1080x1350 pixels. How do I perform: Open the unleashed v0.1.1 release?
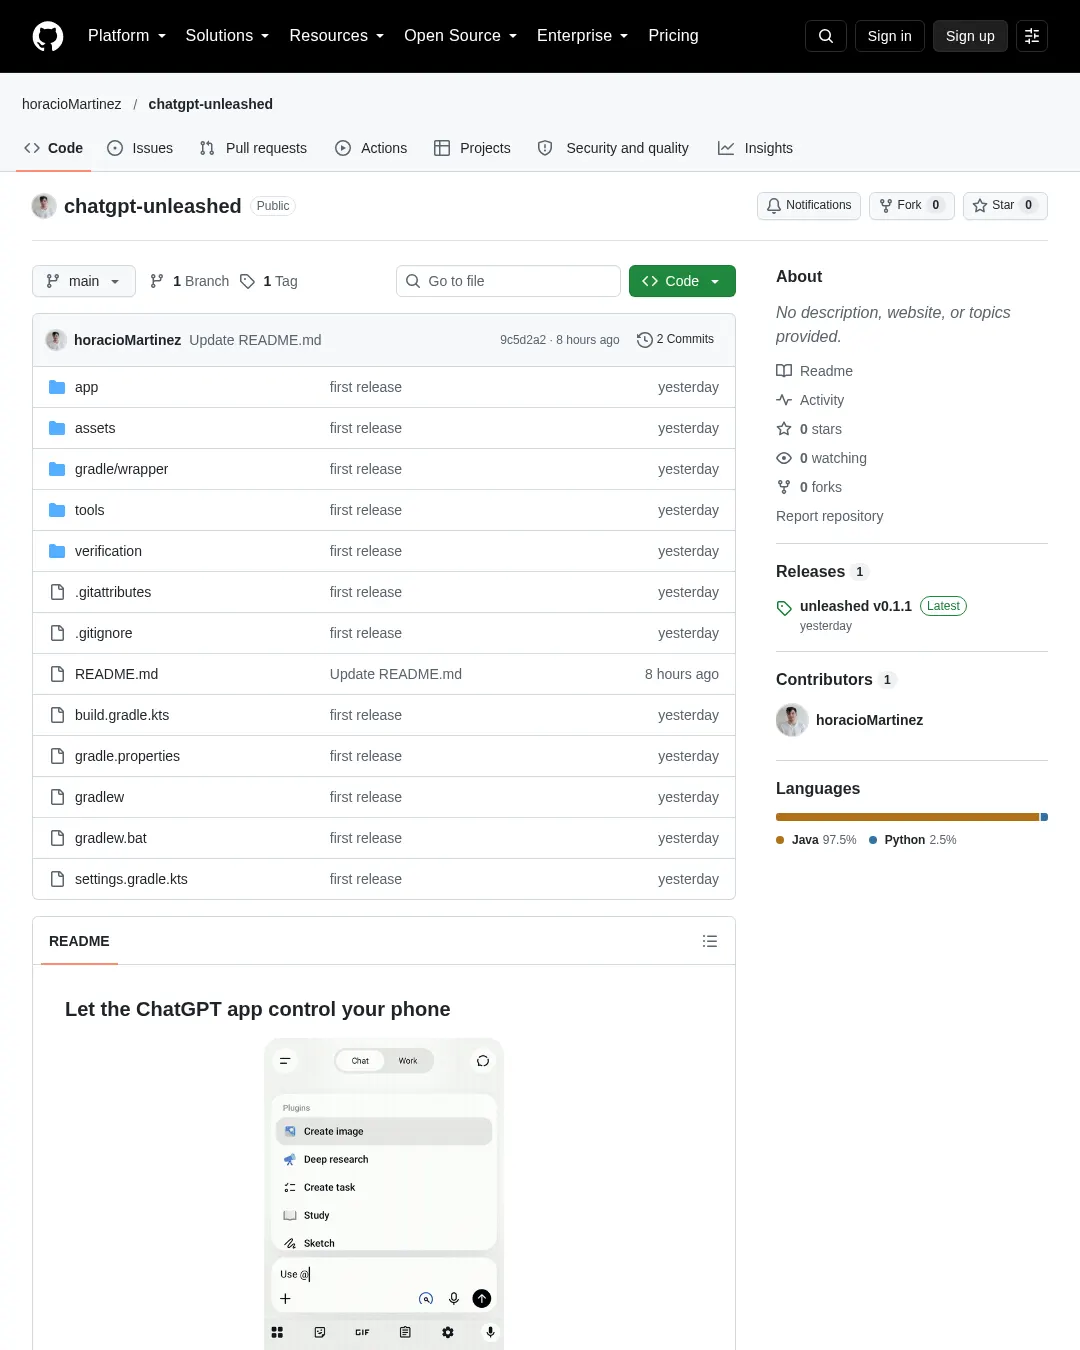tap(856, 606)
